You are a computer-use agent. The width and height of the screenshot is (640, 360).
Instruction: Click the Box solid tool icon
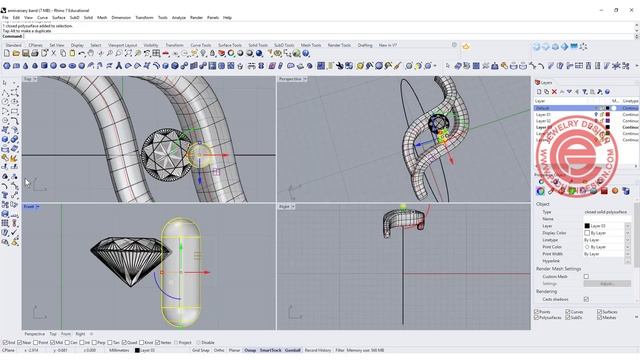point(44,66)
